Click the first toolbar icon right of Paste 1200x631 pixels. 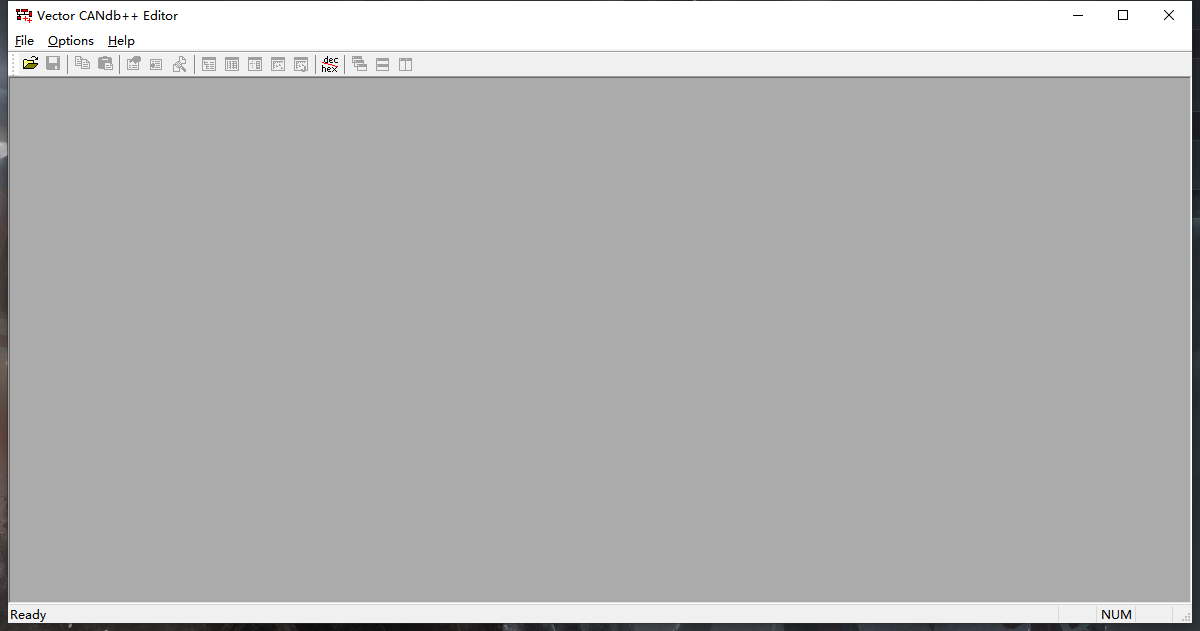click(133, 64)
